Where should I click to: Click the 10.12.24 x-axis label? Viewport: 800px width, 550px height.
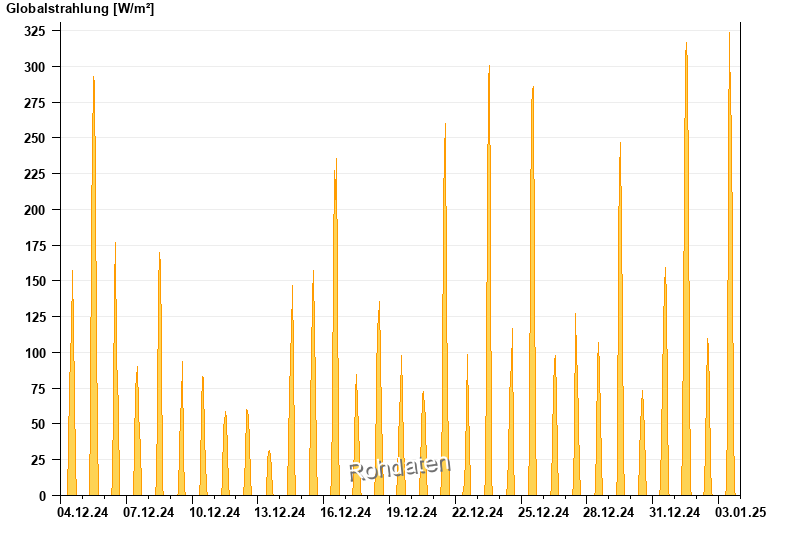[215, 513]
